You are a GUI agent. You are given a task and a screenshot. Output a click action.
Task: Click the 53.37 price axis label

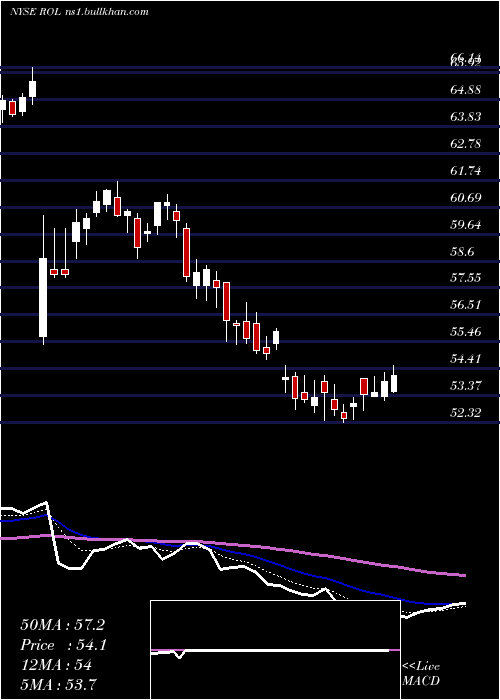point(466,385)
